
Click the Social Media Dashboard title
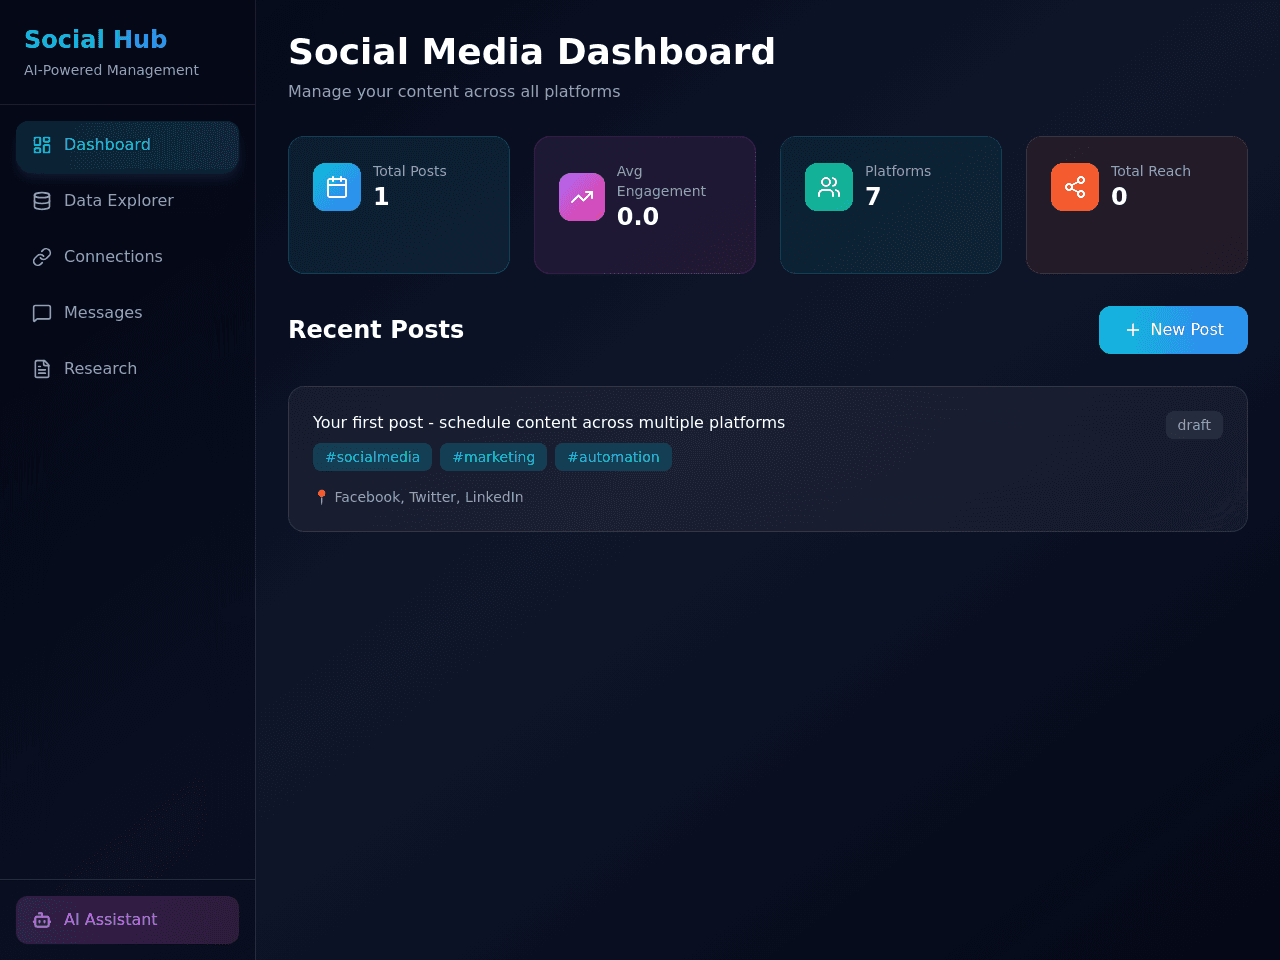532,52
